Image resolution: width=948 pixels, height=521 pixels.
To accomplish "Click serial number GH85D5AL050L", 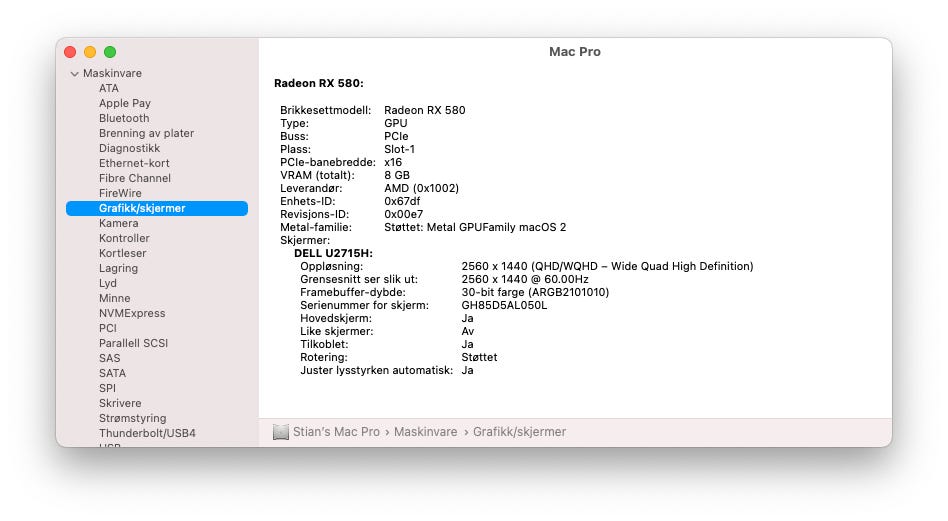I will coord(504,305).
